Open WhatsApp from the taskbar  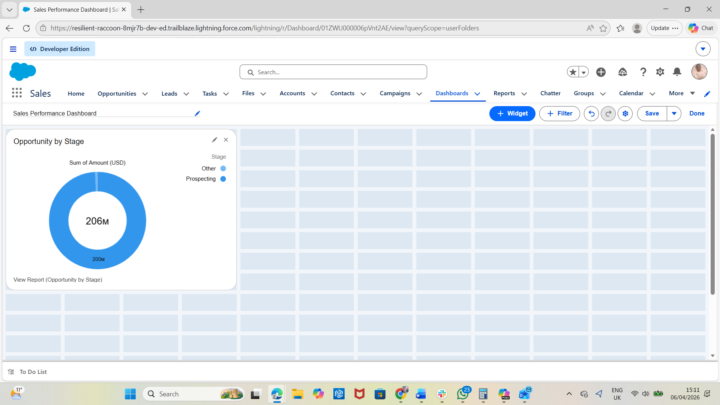click(462, 394)
